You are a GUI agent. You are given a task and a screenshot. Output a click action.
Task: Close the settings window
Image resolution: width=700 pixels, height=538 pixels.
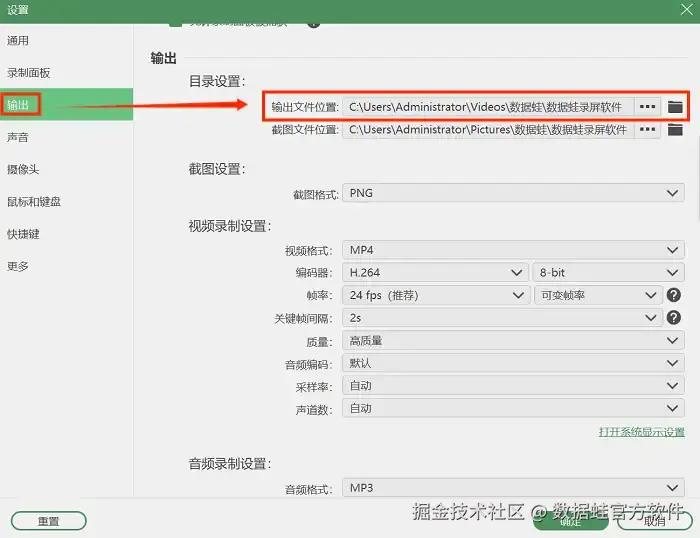[686, 9]
